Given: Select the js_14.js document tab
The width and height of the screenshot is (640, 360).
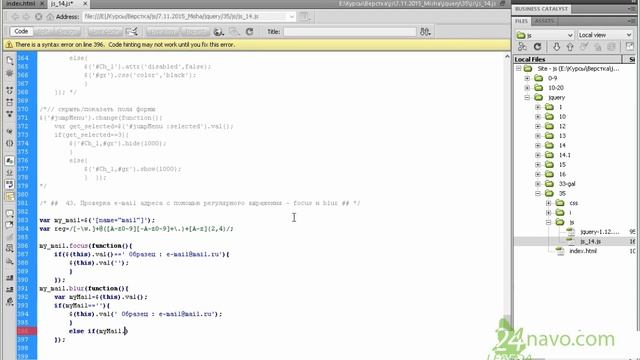Looking at the screenshot, I should [x=62, y=4].
